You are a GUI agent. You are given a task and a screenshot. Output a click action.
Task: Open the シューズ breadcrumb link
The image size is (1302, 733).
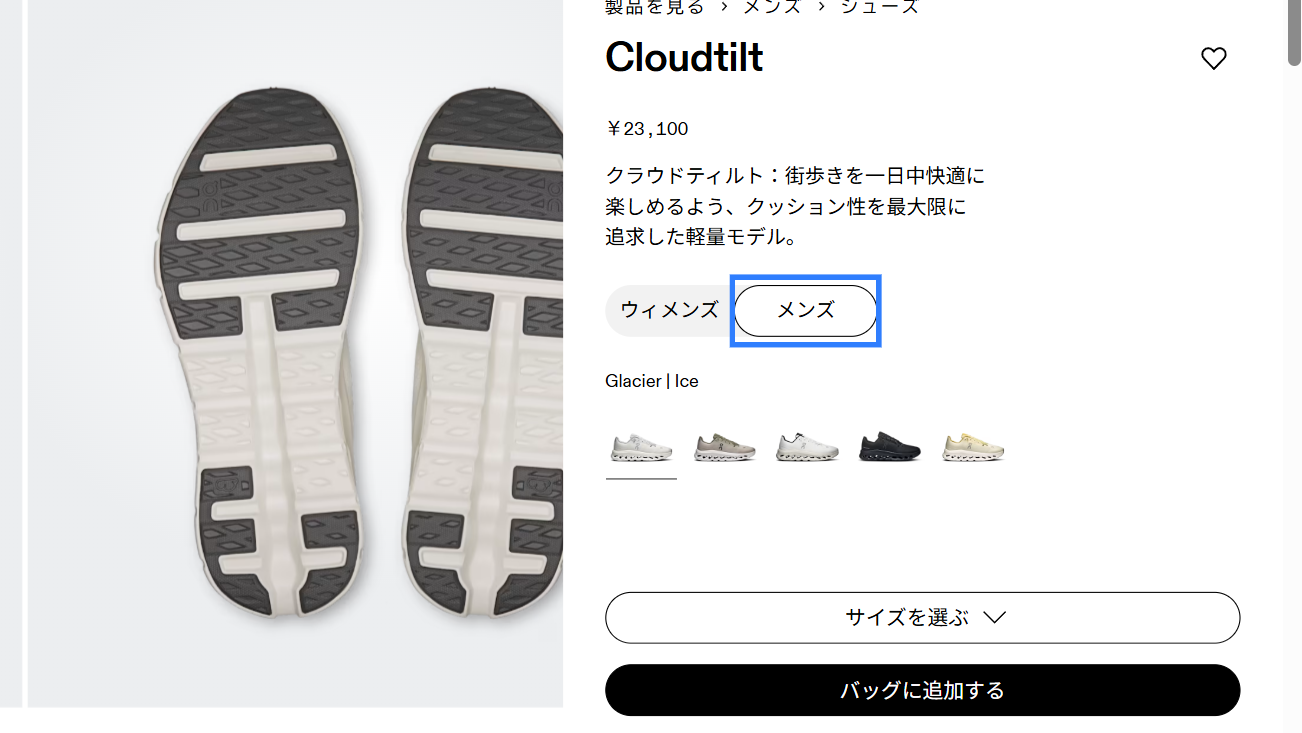(x=879, y=7)
